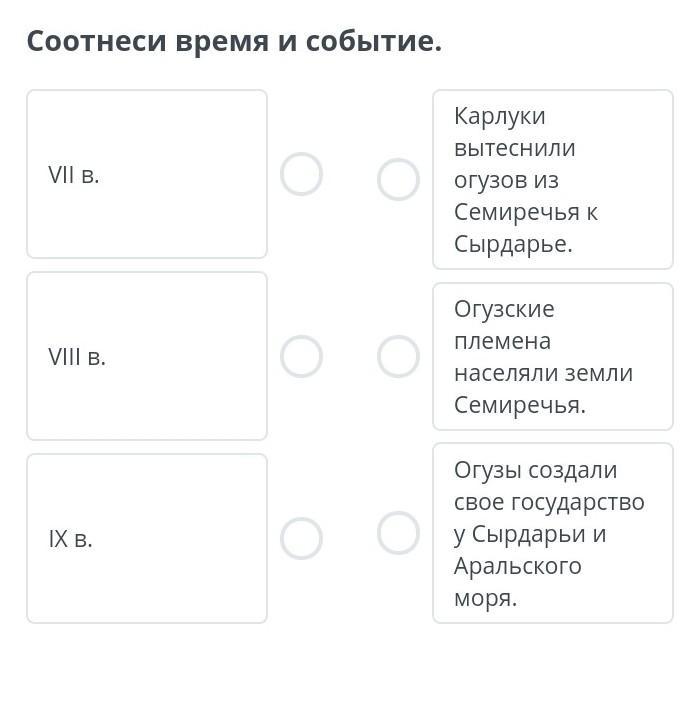The height and width of the screenshot is (702, 692).
Task: Click the 'VIII в.' text label
Action: tap(77, 357)
